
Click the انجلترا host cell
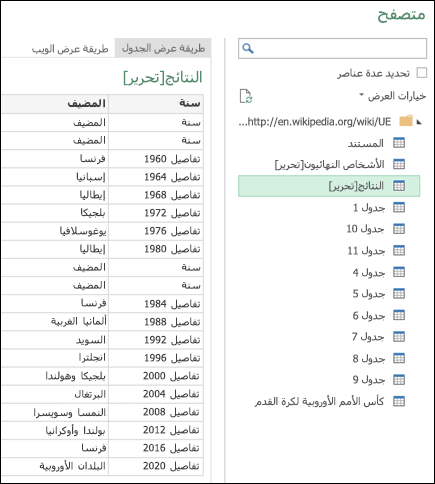[55, 358]
